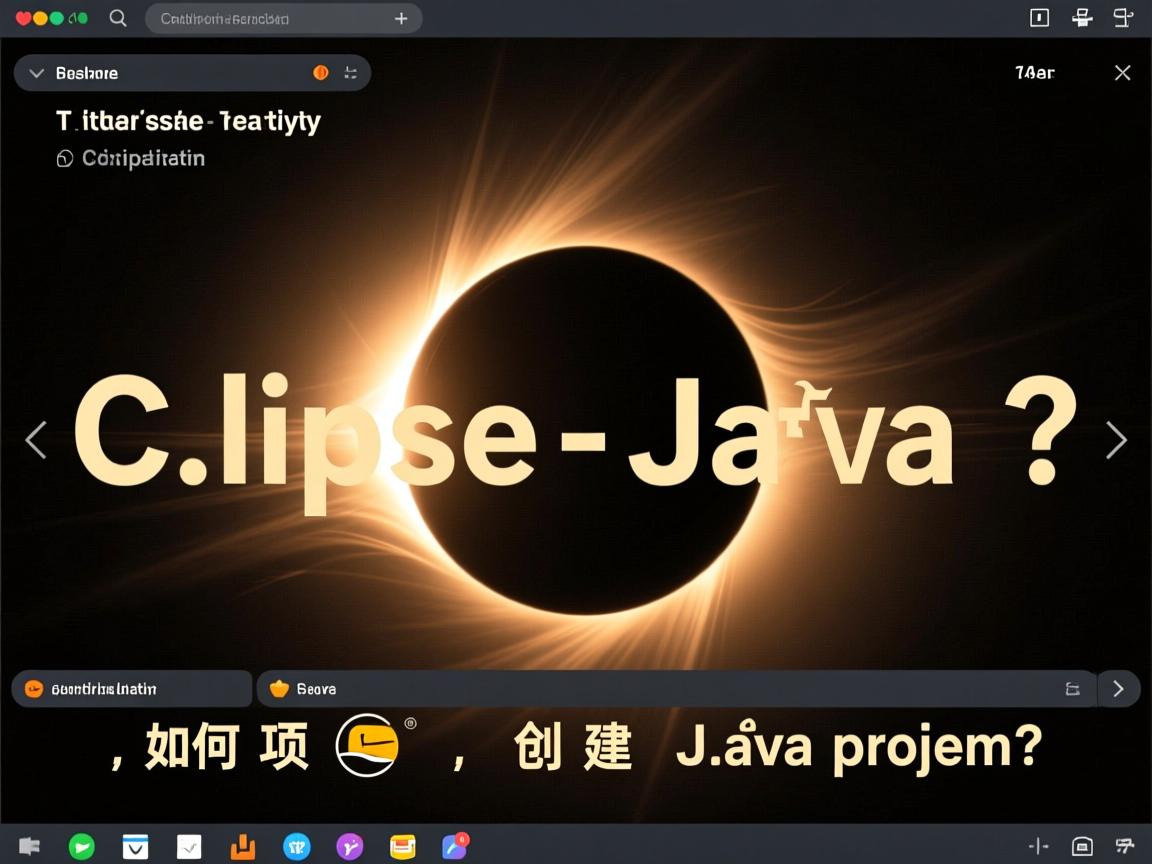Click the right navigation arrow on the image
Image resolution: width=1152 pixels, height=864 pixels.
1117,440
